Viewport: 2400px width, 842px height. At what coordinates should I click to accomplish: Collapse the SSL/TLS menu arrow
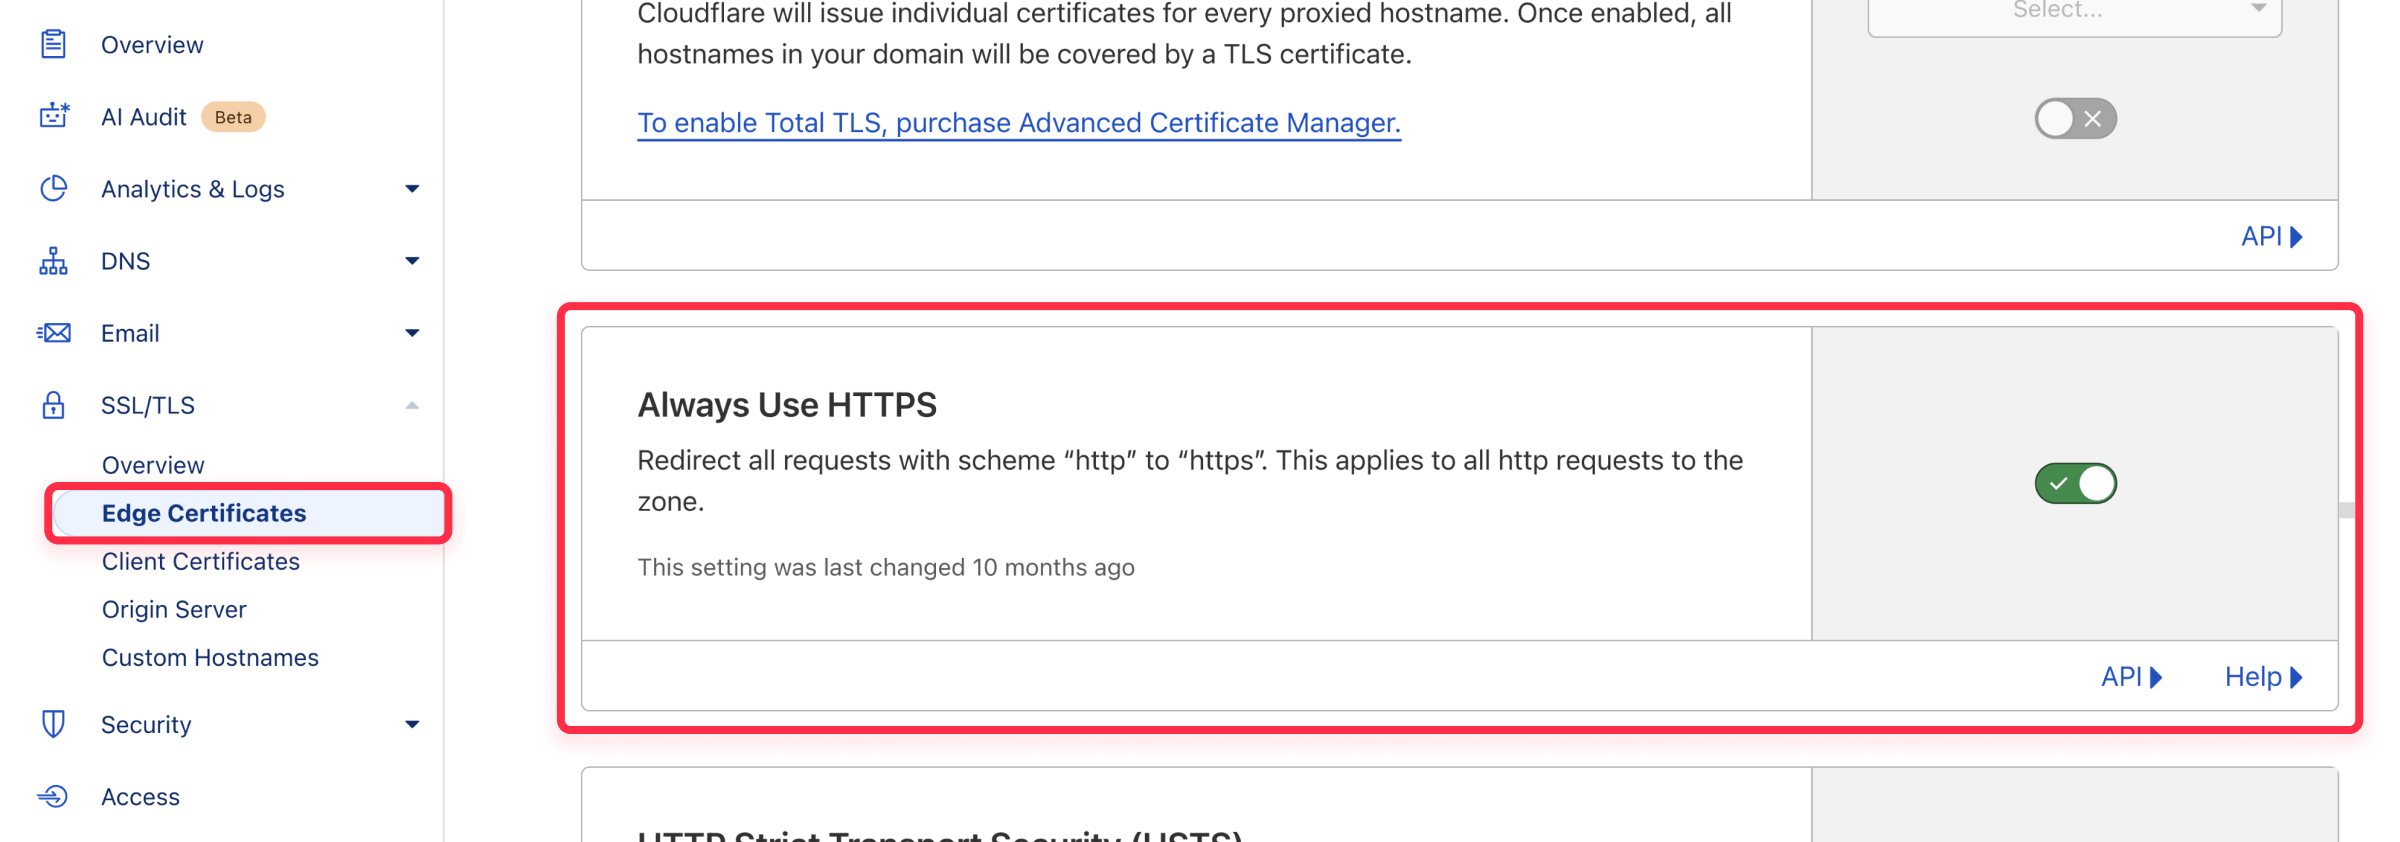tap(412, 405)
